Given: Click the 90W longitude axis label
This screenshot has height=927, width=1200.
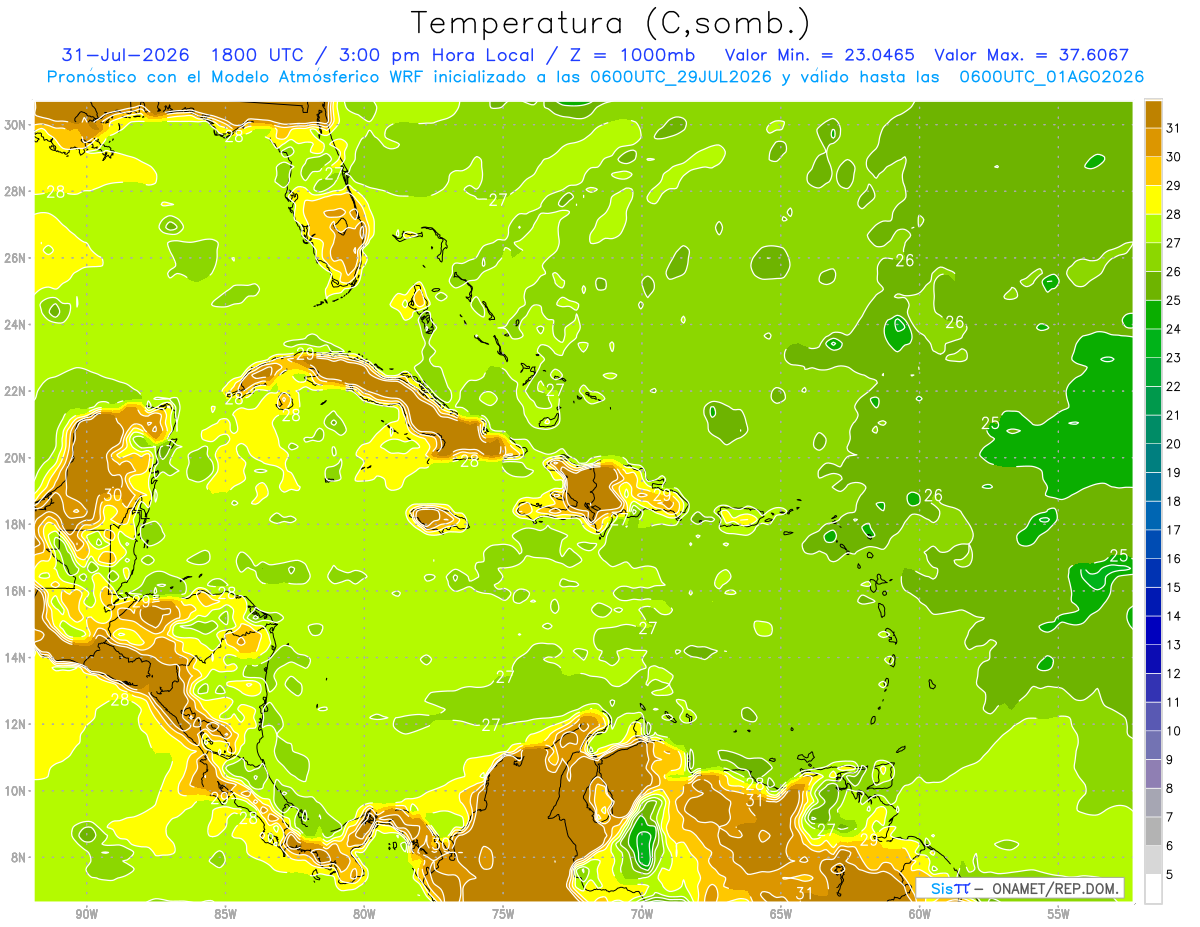Looking at the screenshot, I should [x=87, y=914].
